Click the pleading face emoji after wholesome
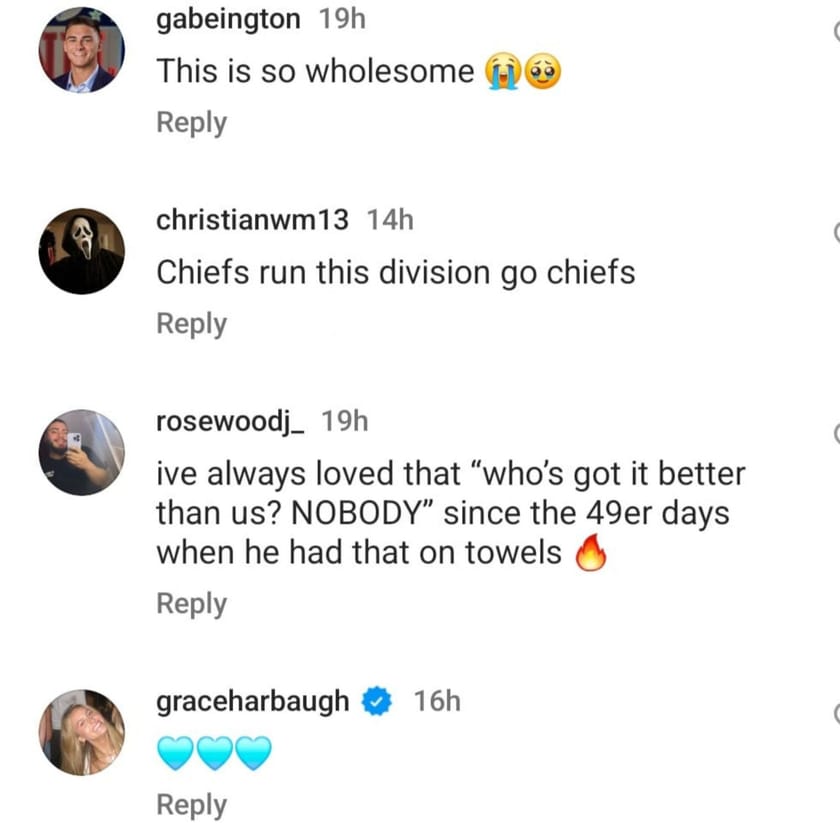The height and width of the screenshot is (840, 840). [542, 71]
